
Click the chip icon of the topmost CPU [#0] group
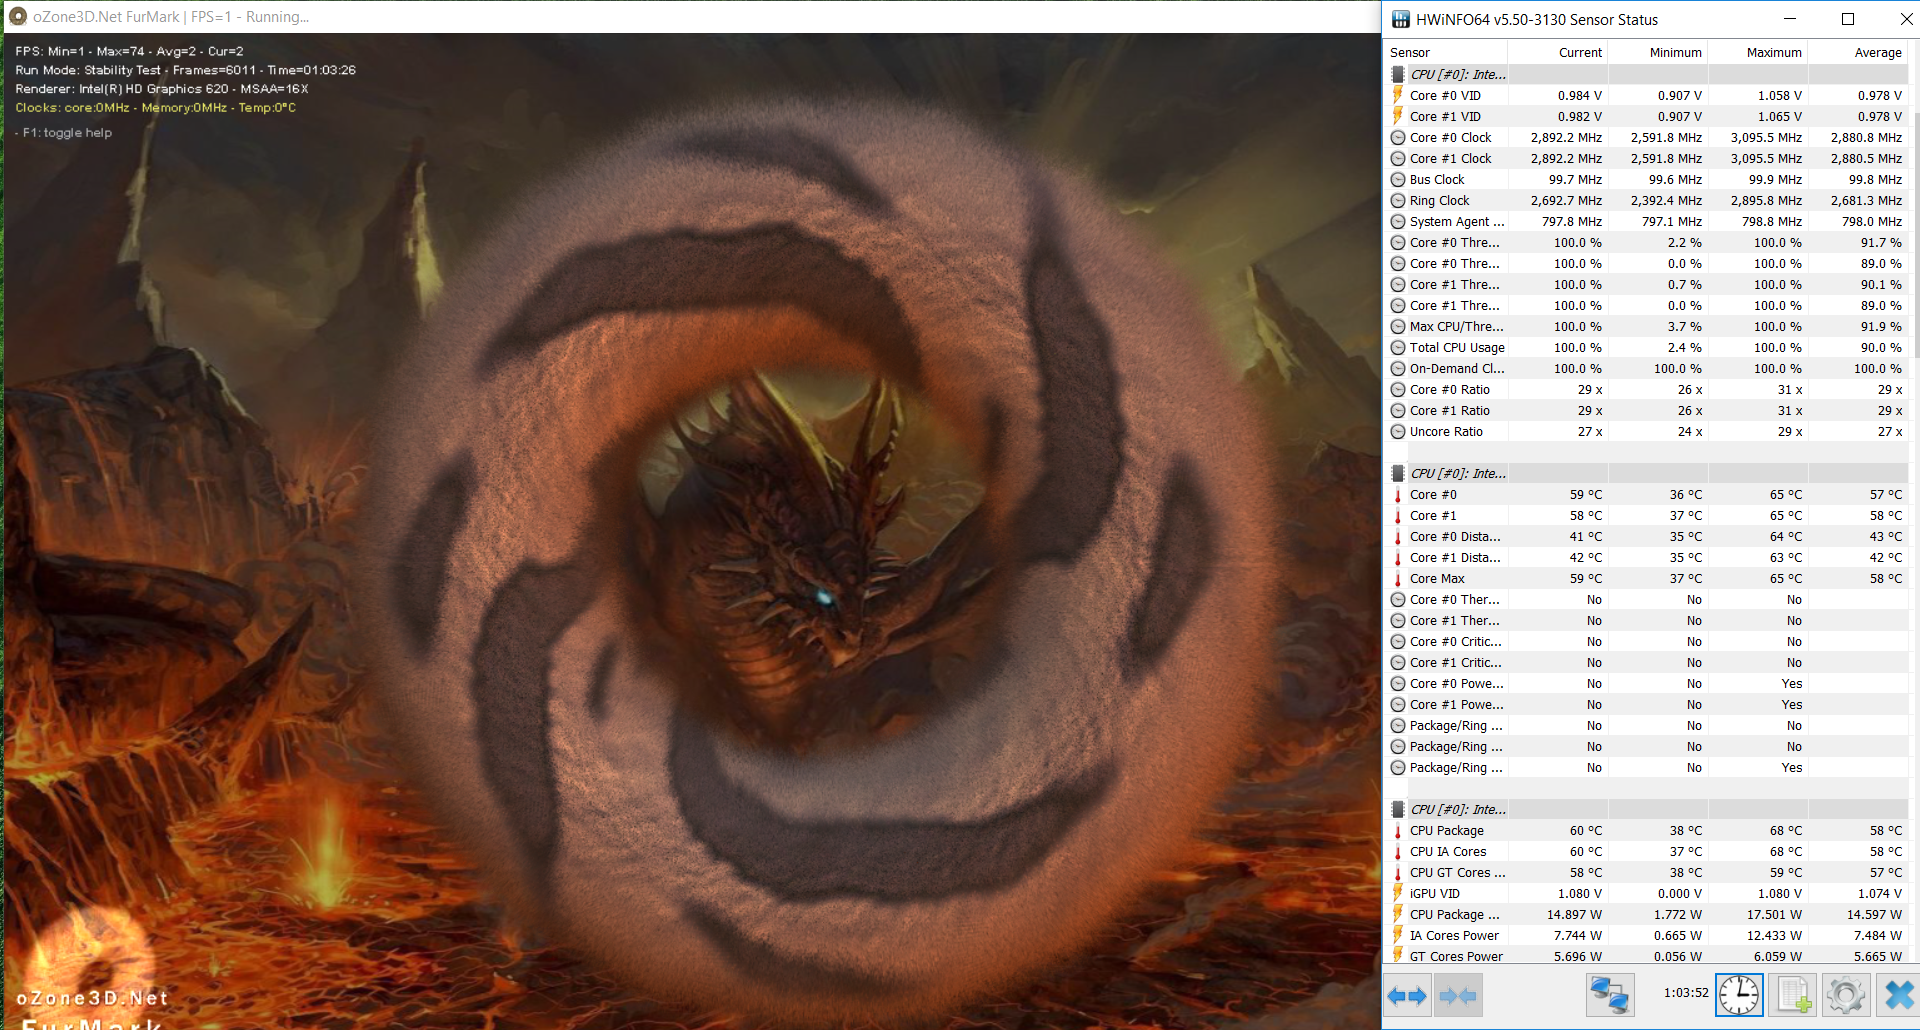point(1398,74)
